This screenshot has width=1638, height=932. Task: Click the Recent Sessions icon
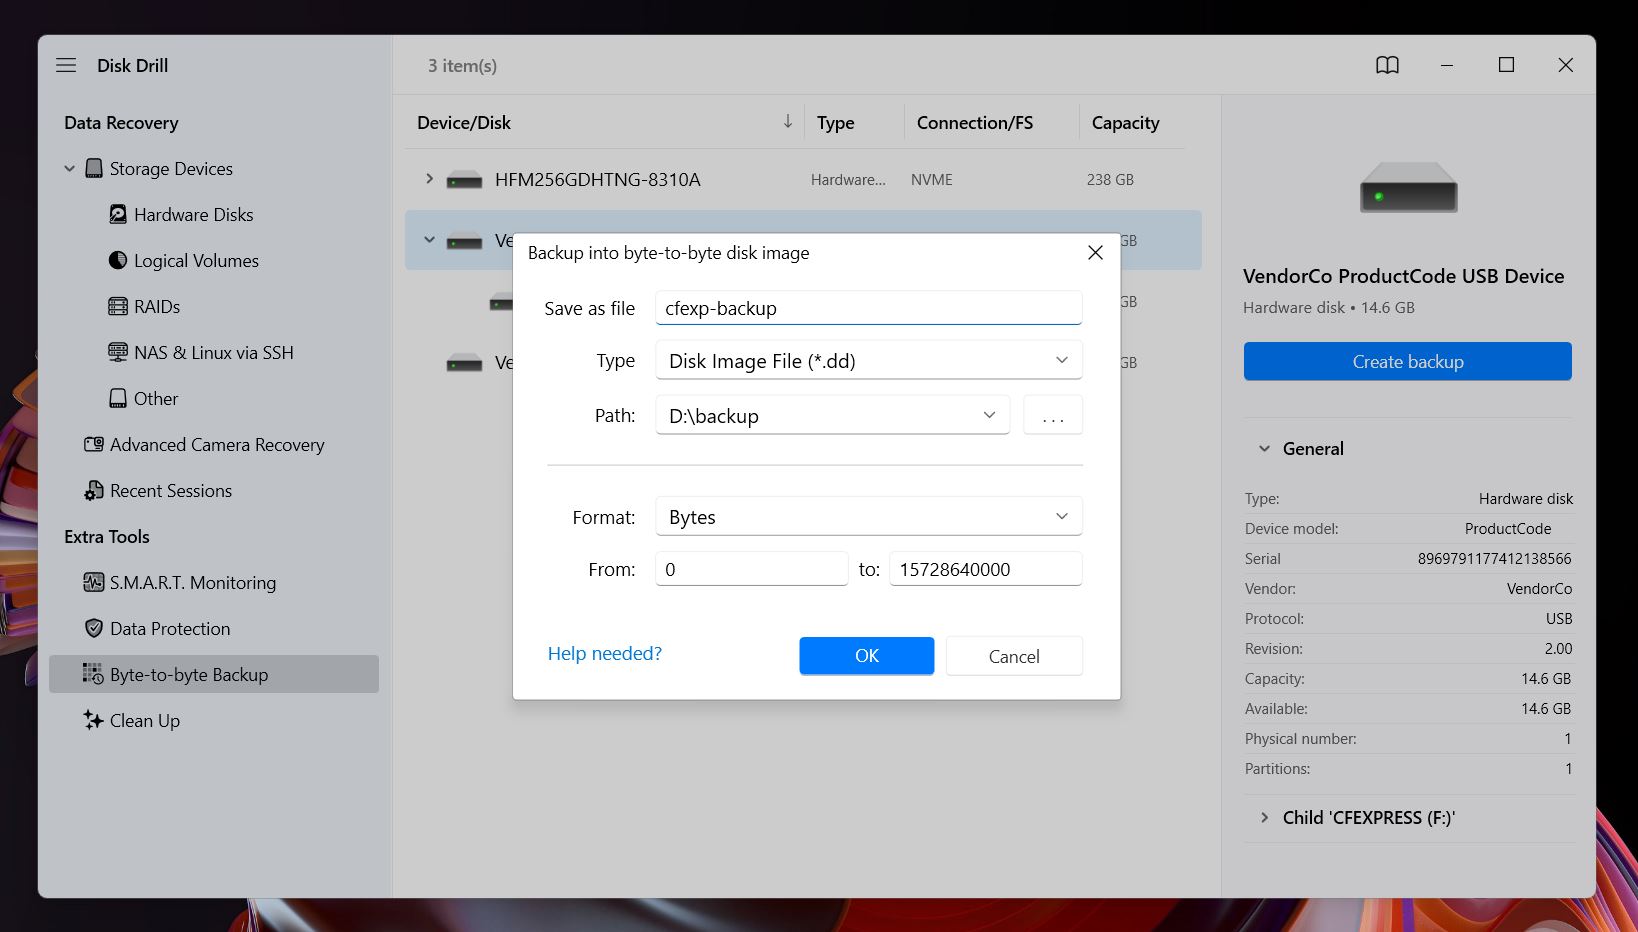click(x=94, y=490)
